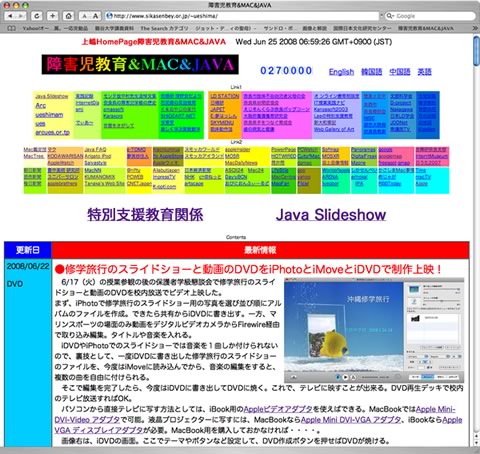Open the KUMANOMIX link
This screenshot has width=480, height=454.
pos(100,177)
